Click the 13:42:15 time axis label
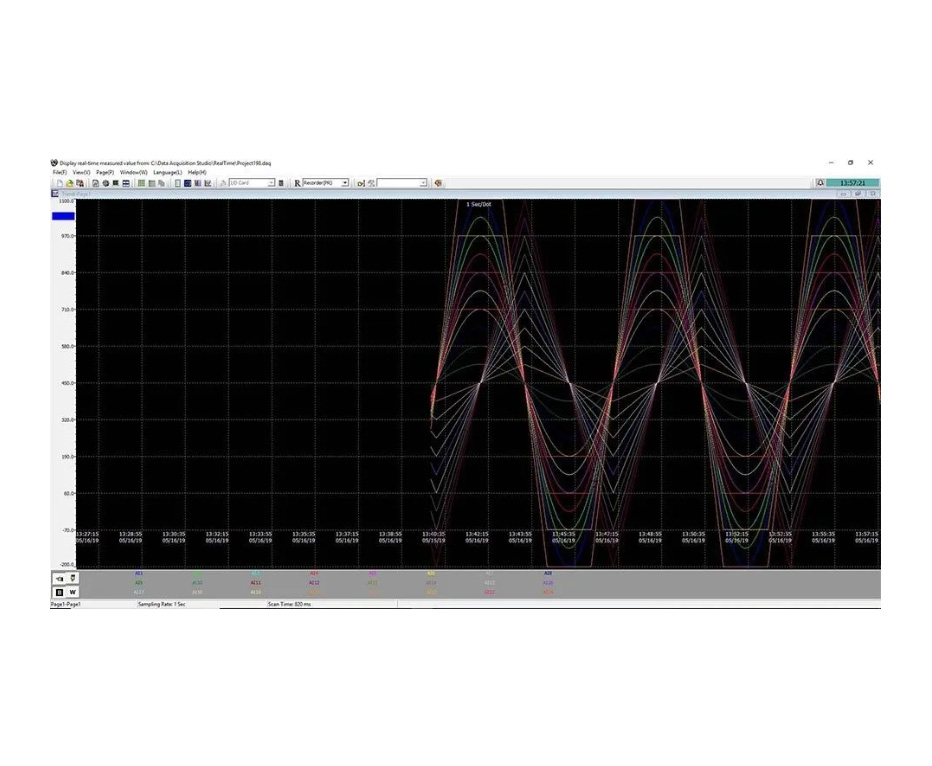932x766 pixels. coord(477,534)
